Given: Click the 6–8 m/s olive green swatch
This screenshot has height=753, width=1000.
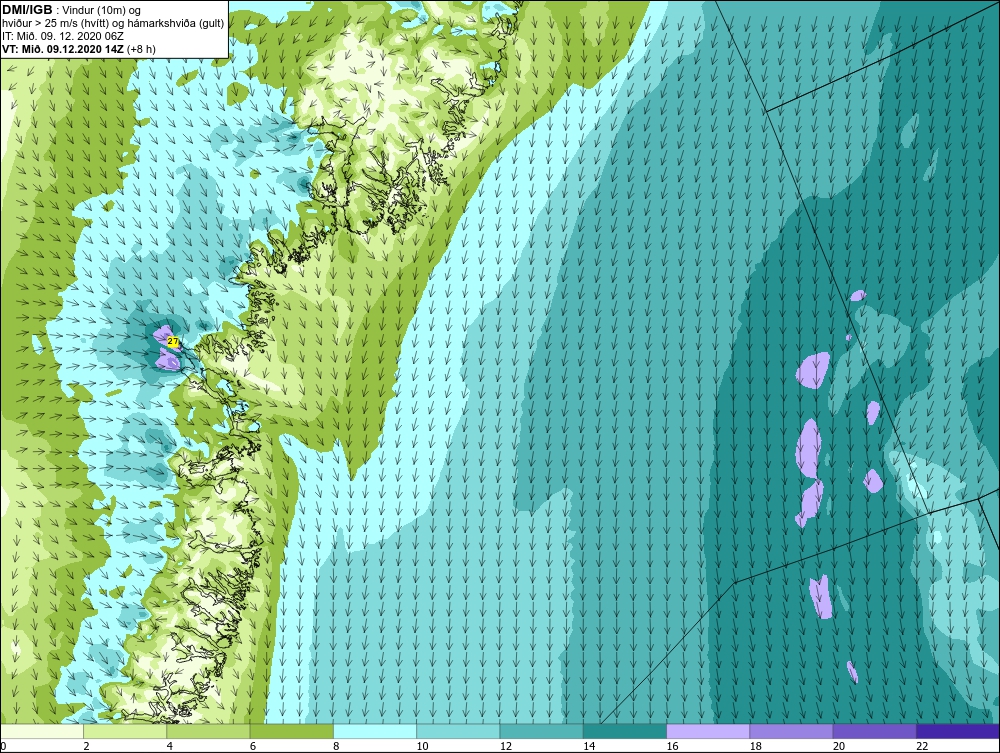Looking at the screenshot, I should click(291, 731).
